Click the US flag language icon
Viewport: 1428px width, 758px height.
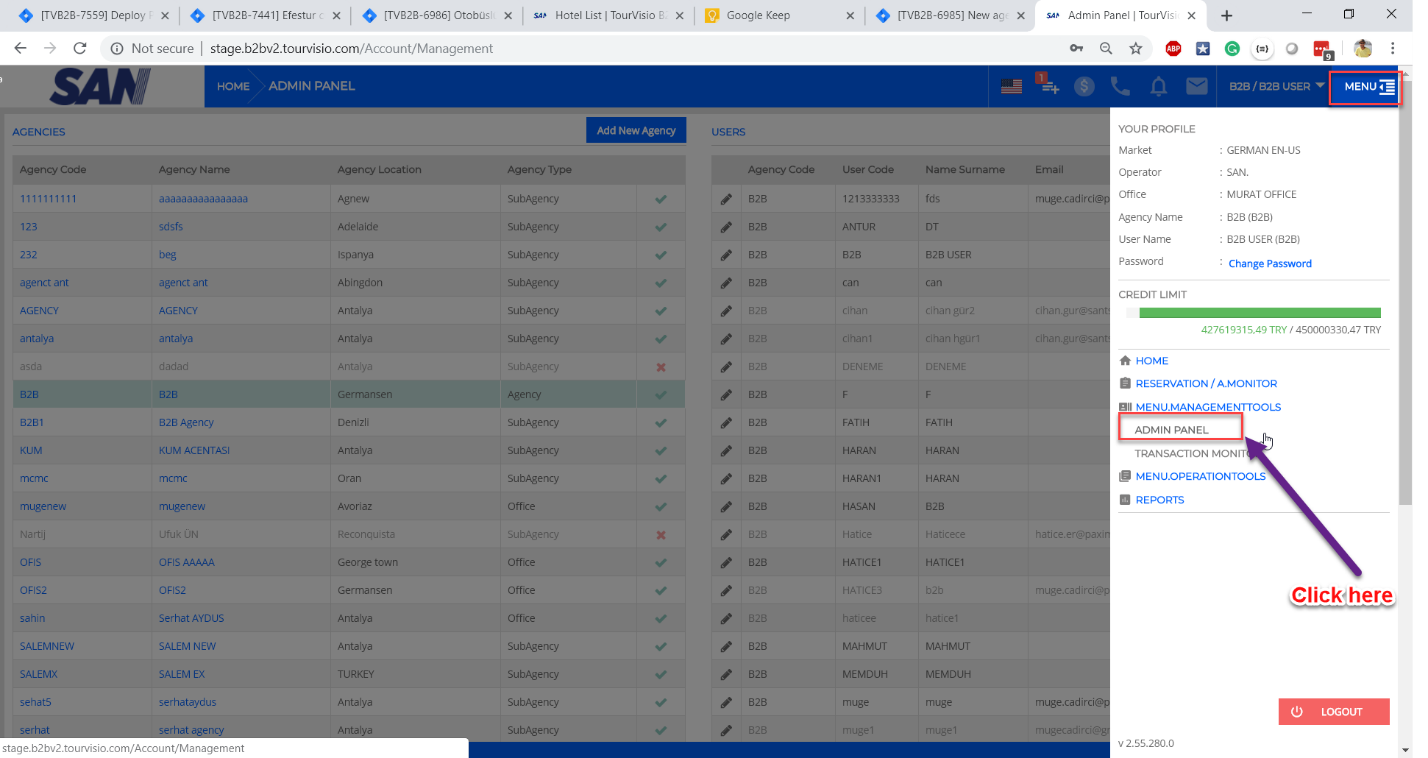point(1011,87)
